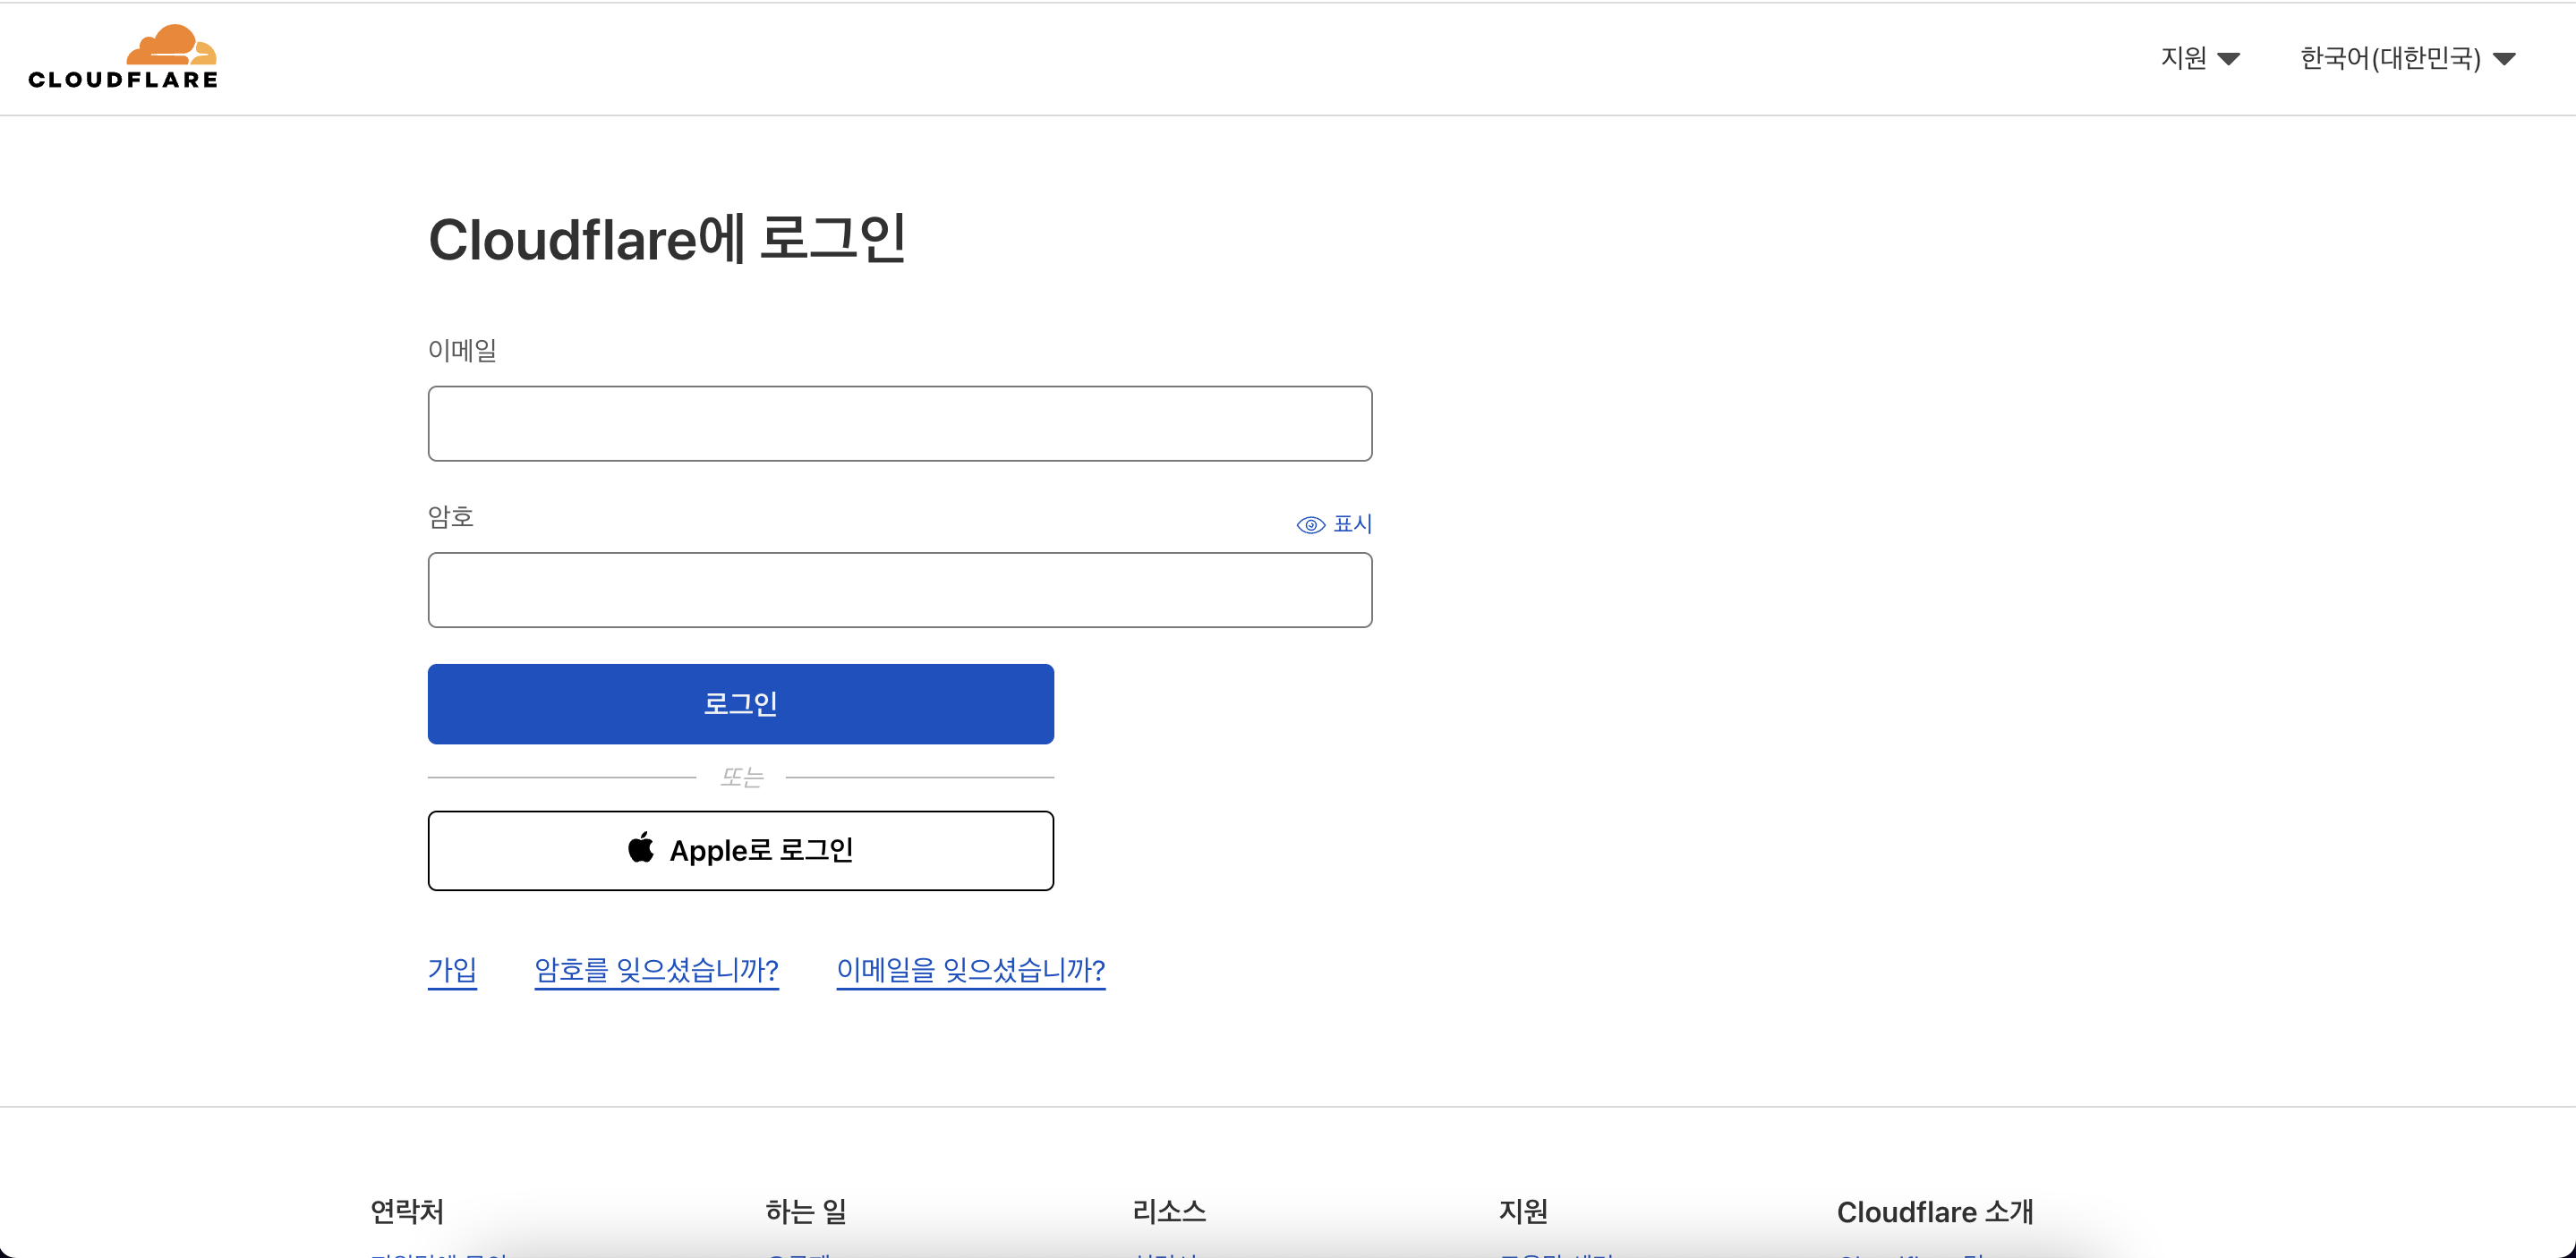Click the Apple logo sign-in button
Viewport: 2576px width, 1258px height.
coord(740,850)
